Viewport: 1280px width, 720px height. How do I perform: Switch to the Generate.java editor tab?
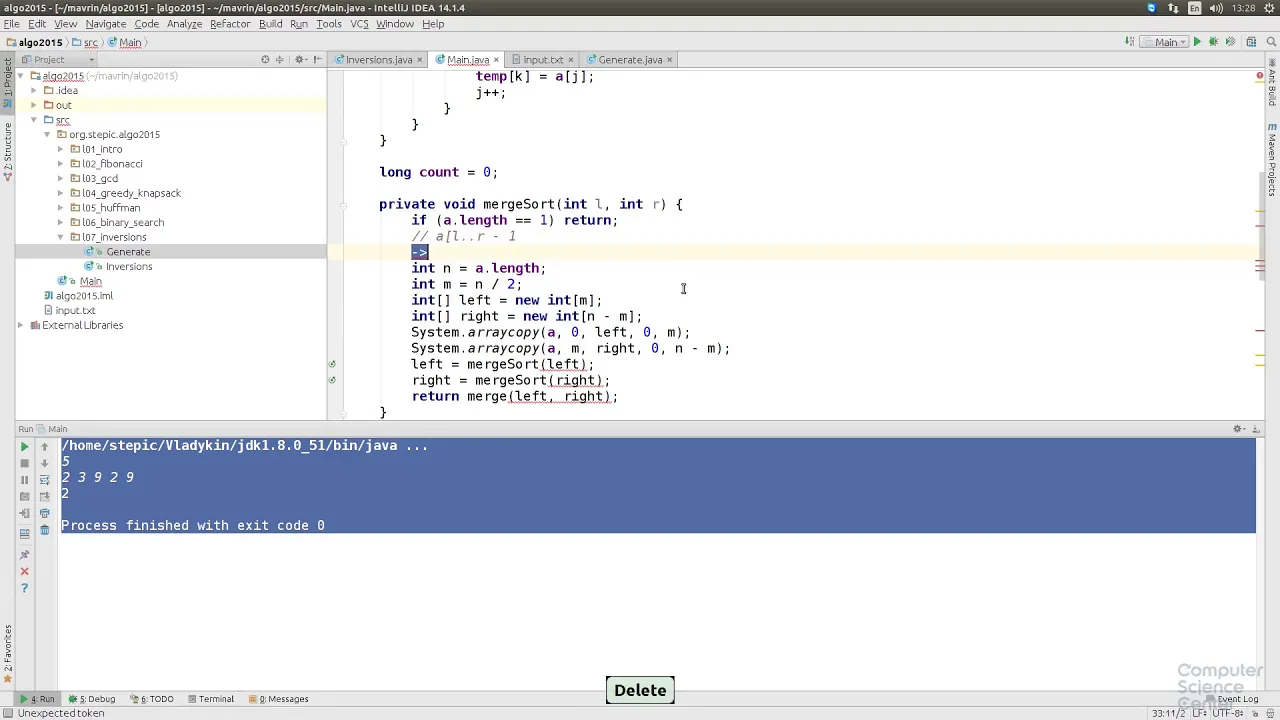click(630, 60)
